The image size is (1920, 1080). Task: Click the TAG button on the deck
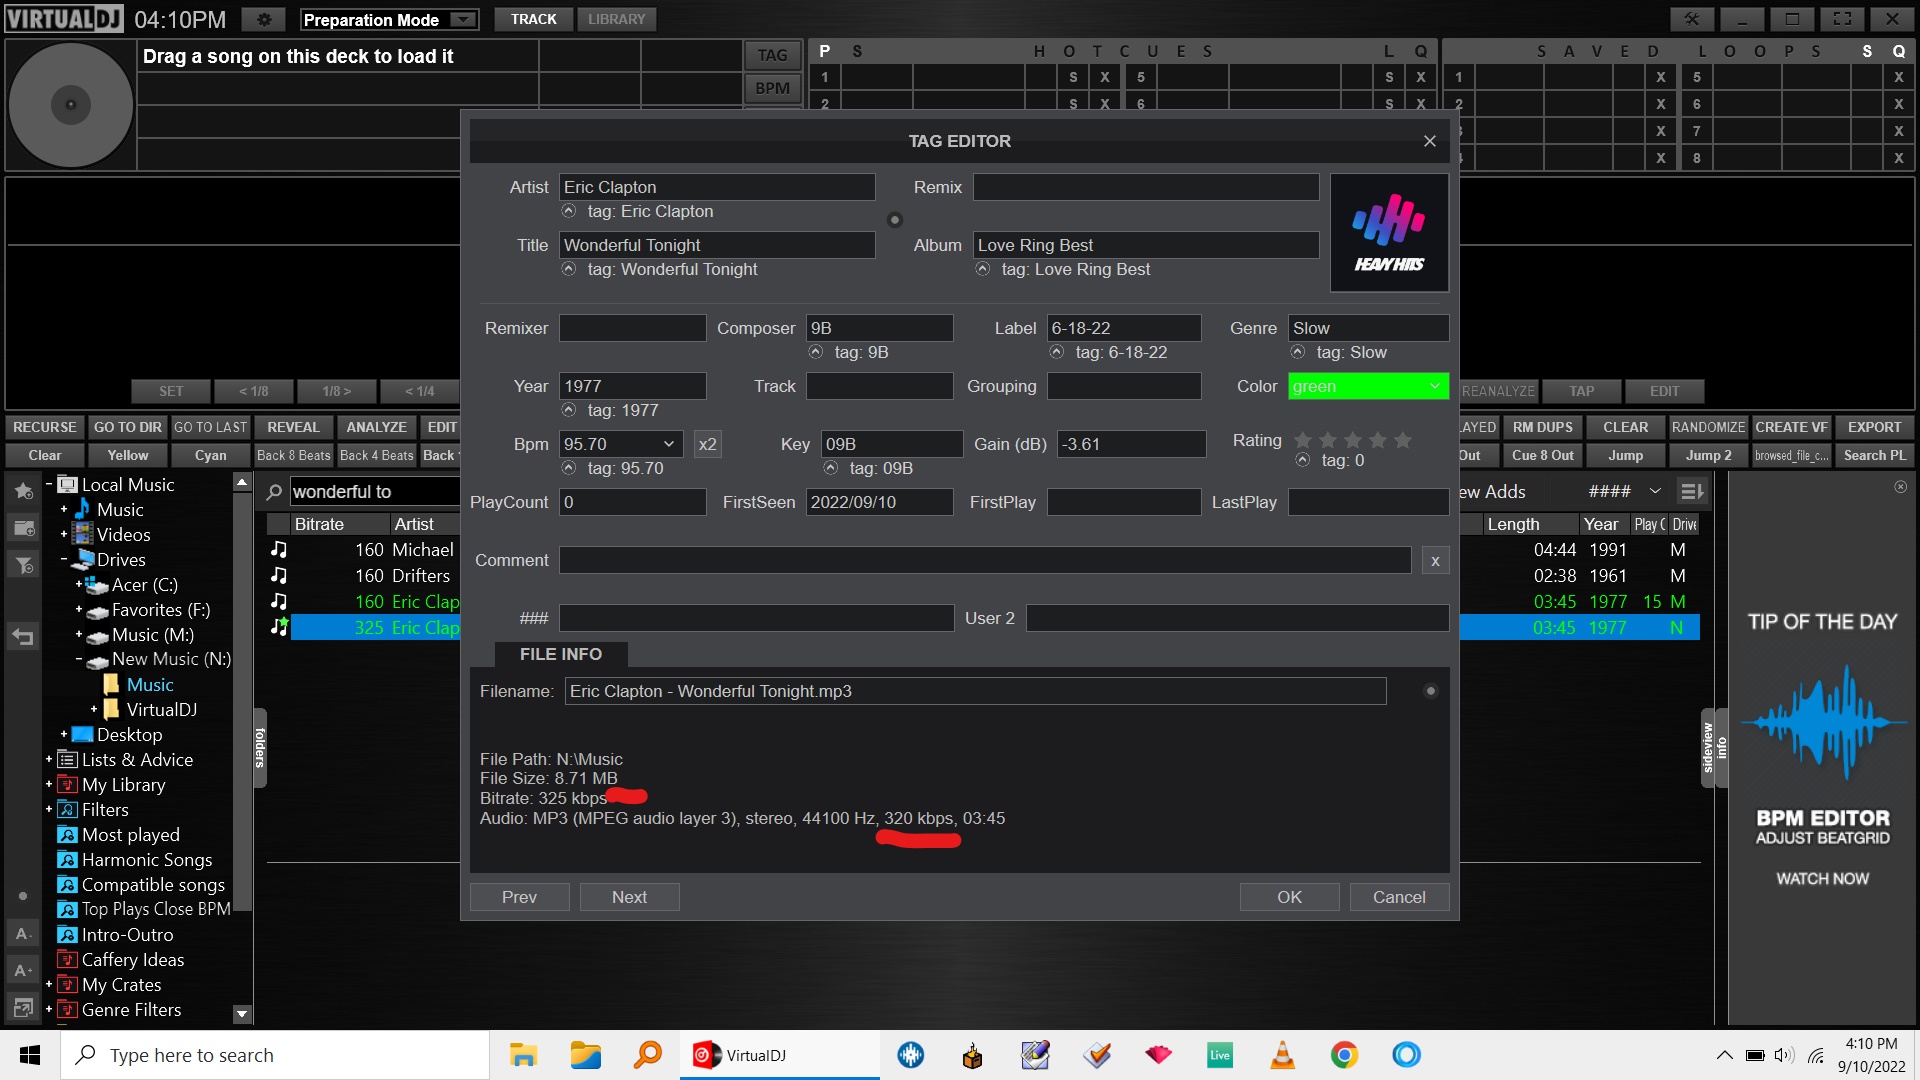click(x=772, y=56)
